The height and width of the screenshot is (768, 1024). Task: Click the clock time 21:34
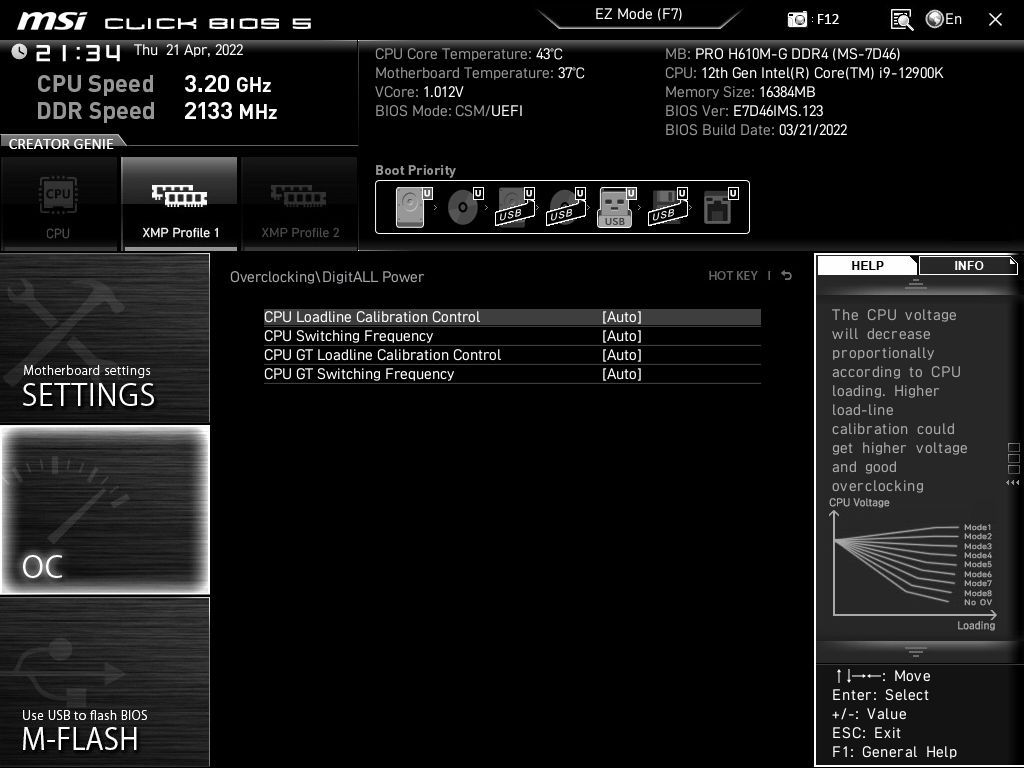[x=78, y=52]
